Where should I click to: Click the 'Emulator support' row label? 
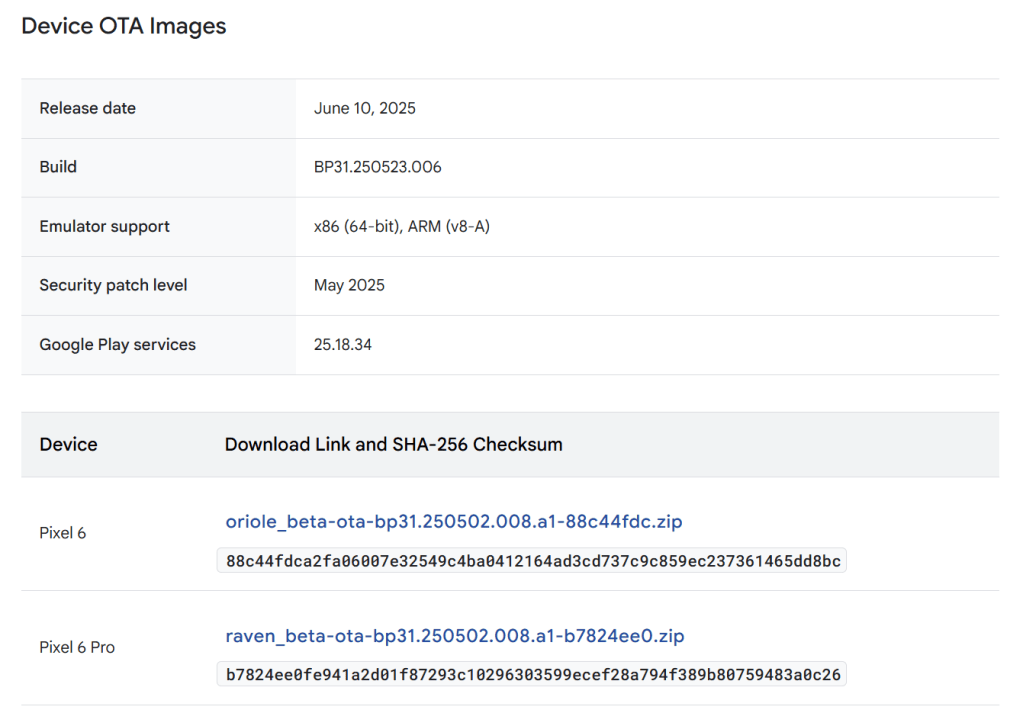[105, 227]
